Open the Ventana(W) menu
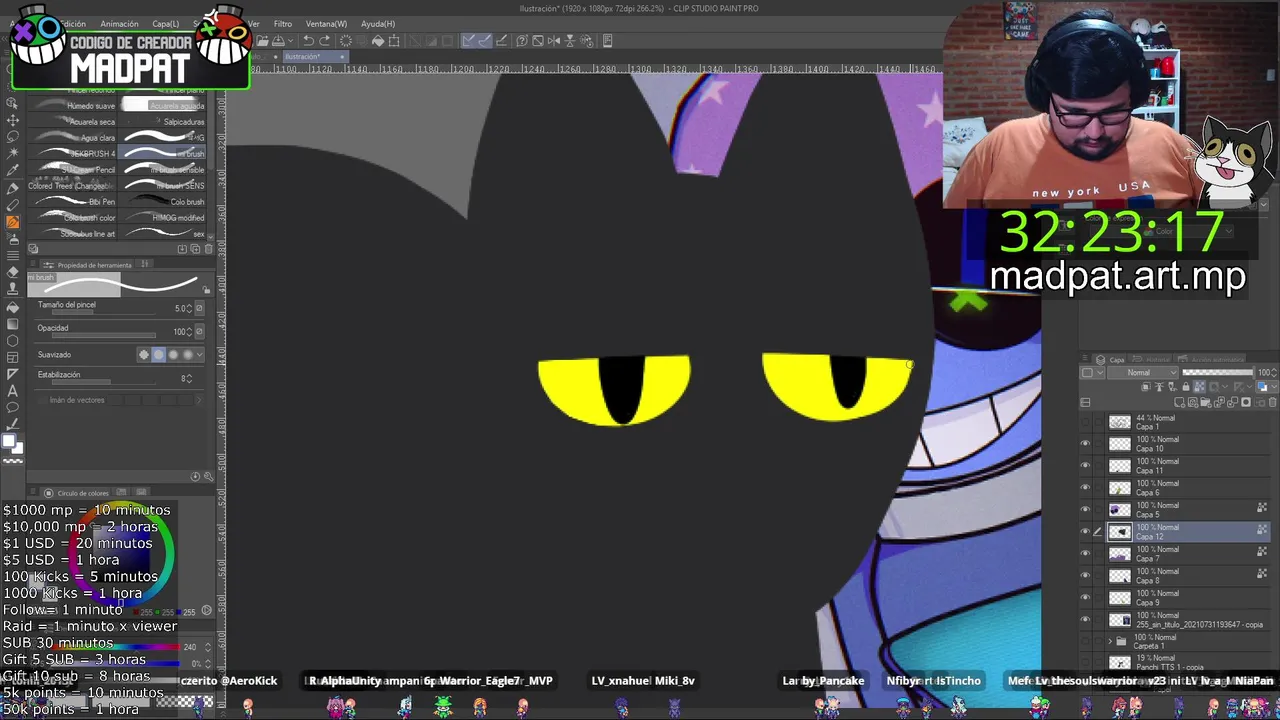 (x=326, y=24)
